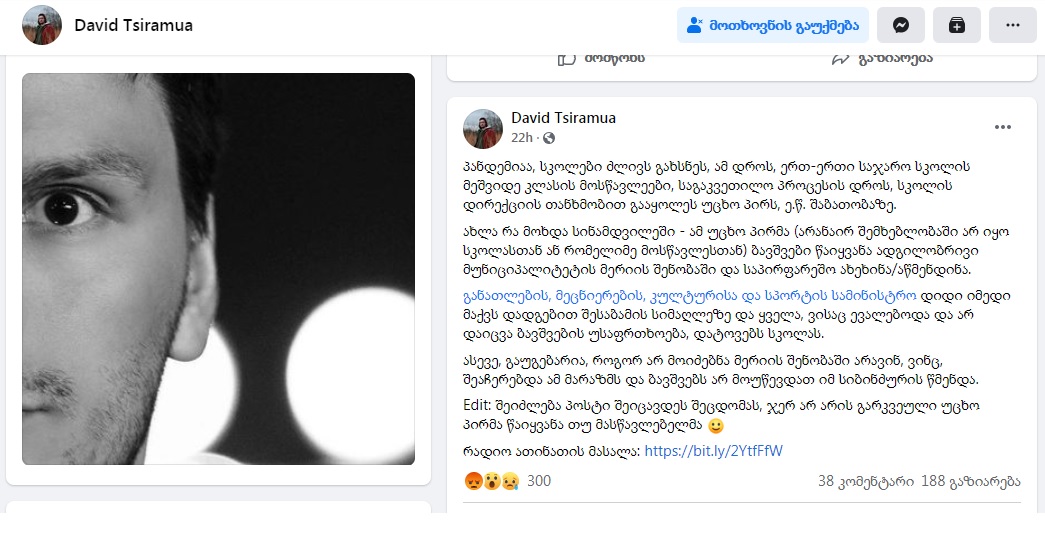This screenshot has height=536, width=1045.
Task: Click the add-to-story plus icon in header
Action: tap(956, 25)
